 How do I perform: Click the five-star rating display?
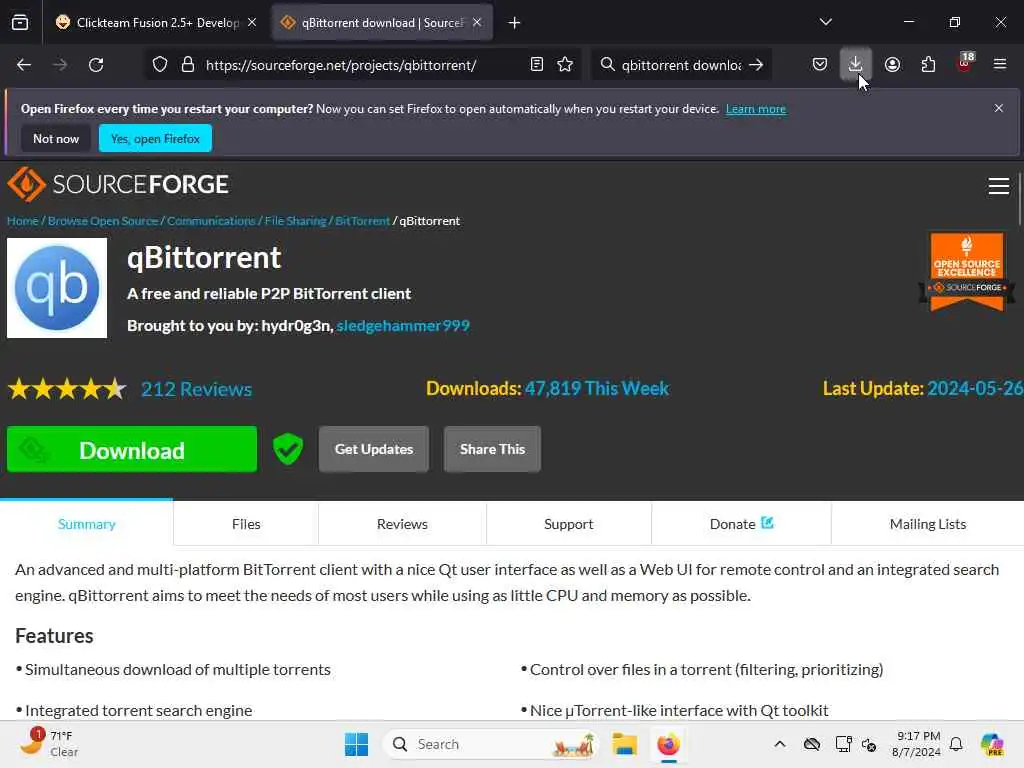(x=67, y=389)
